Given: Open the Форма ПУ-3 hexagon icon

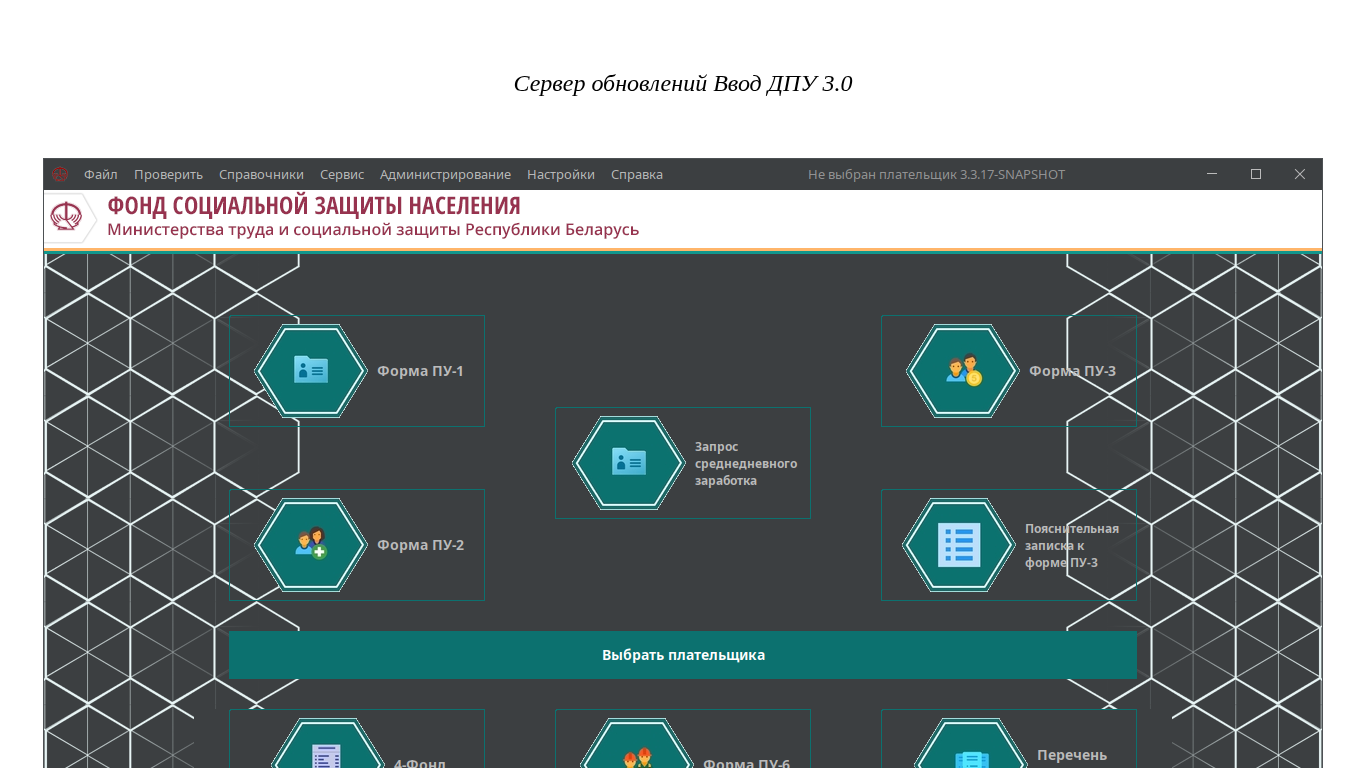Looking at the screenshot, I should 963,371.
